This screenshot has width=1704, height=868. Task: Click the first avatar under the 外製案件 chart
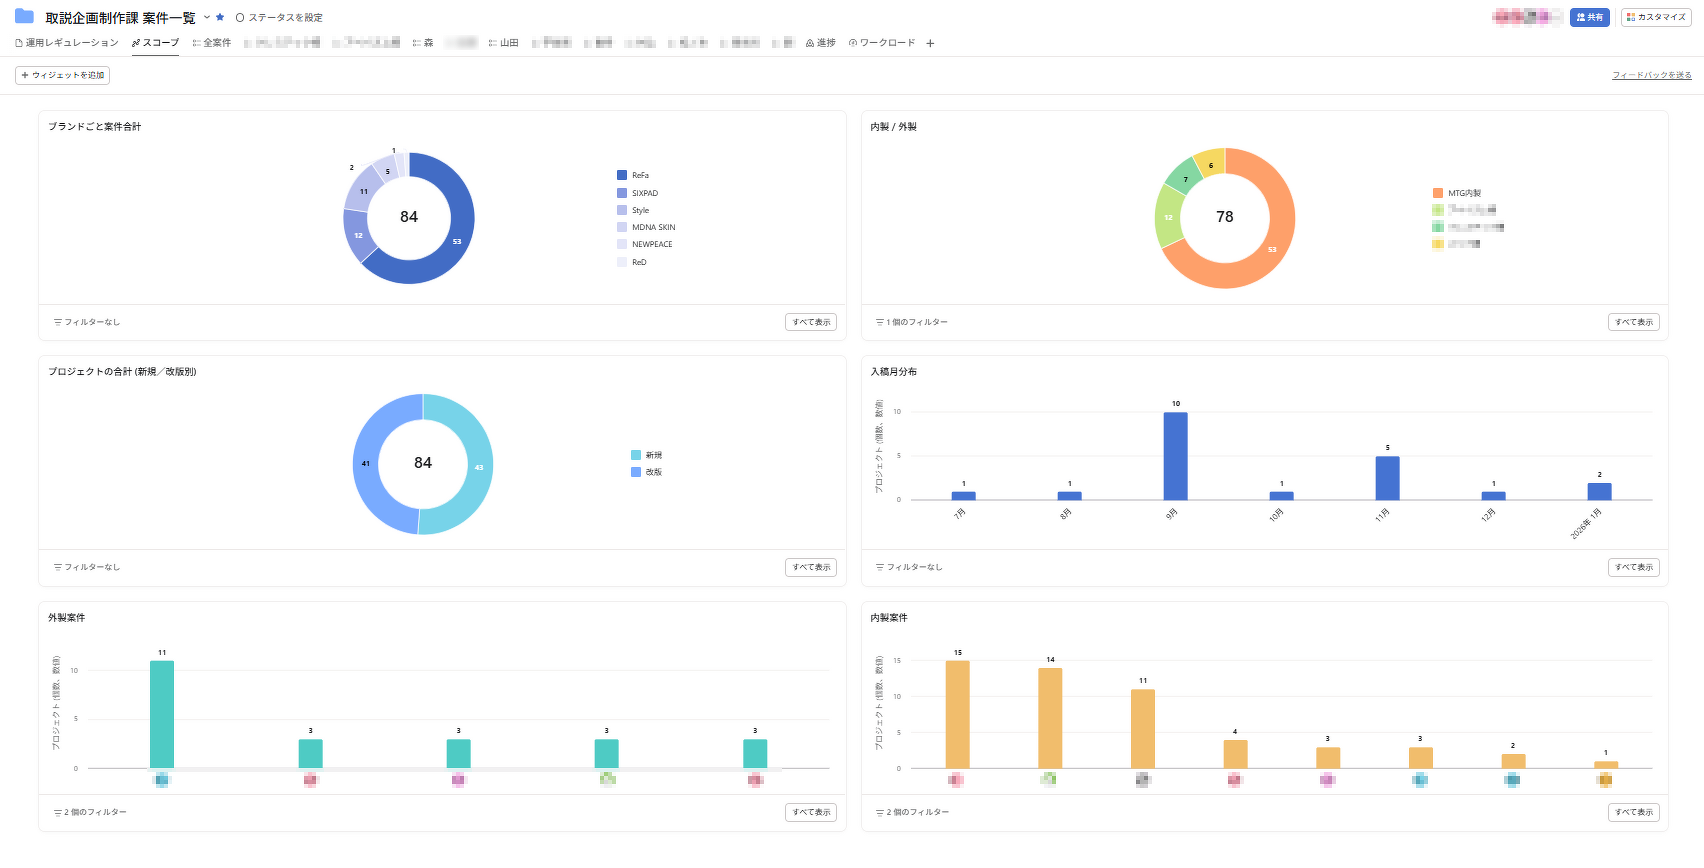(162, 780)
